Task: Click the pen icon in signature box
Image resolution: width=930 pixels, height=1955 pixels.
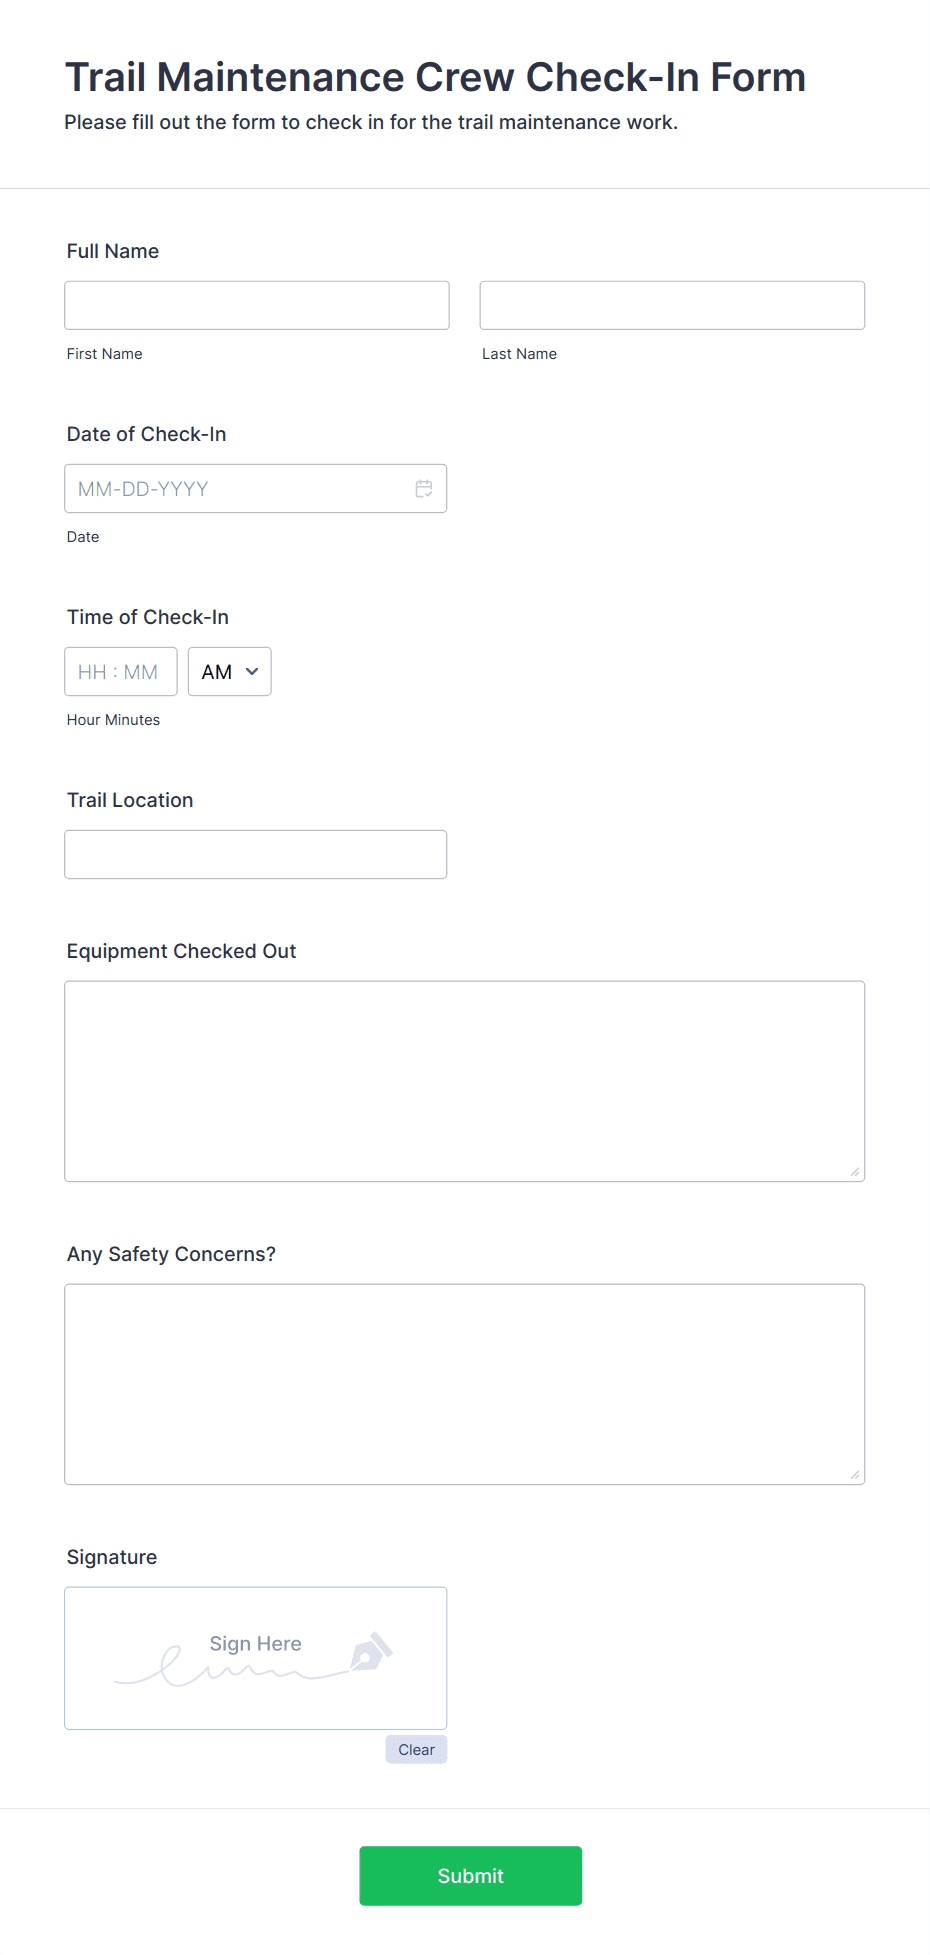Action: point(371,1652)
